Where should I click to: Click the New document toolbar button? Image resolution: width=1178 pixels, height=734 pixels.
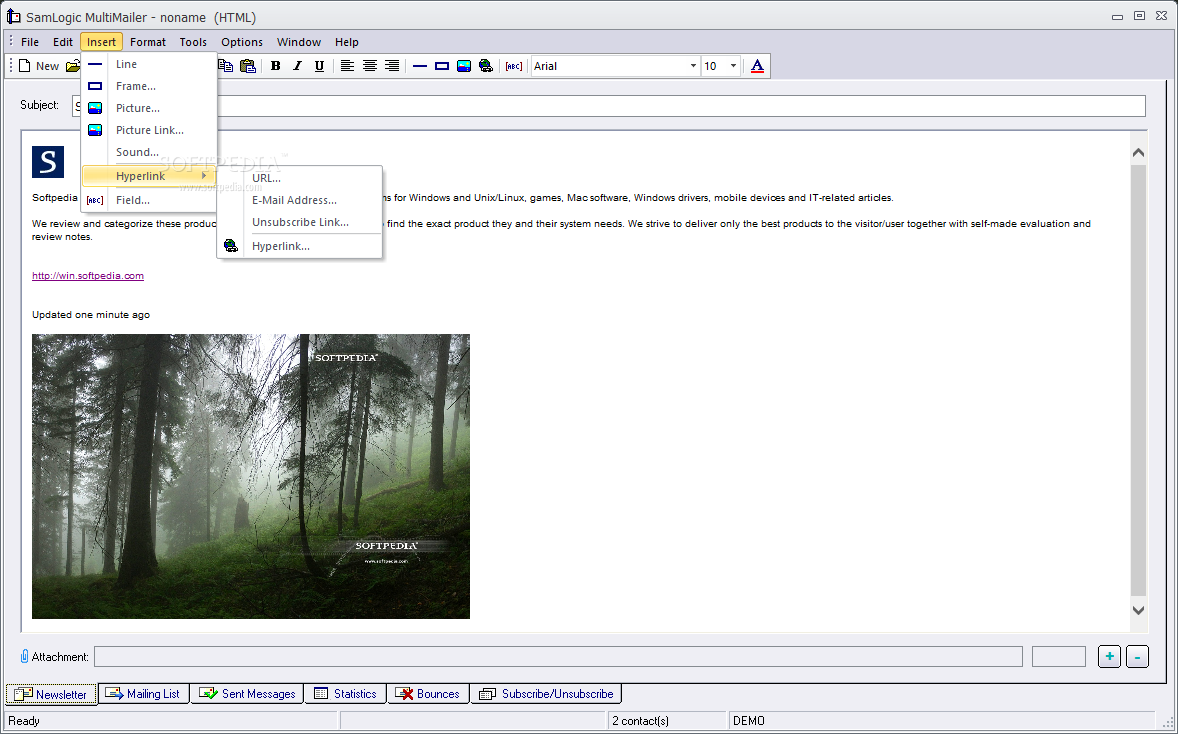38,66
